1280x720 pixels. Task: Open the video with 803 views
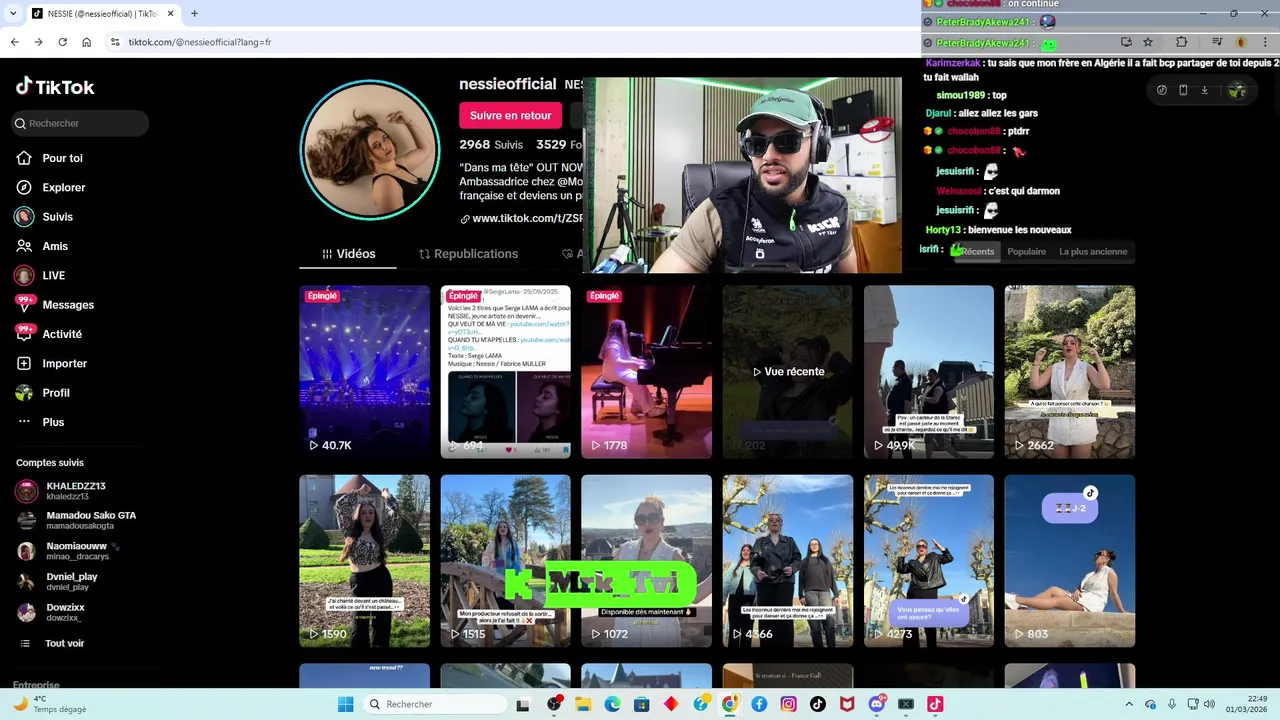(x=1069, y=561)
